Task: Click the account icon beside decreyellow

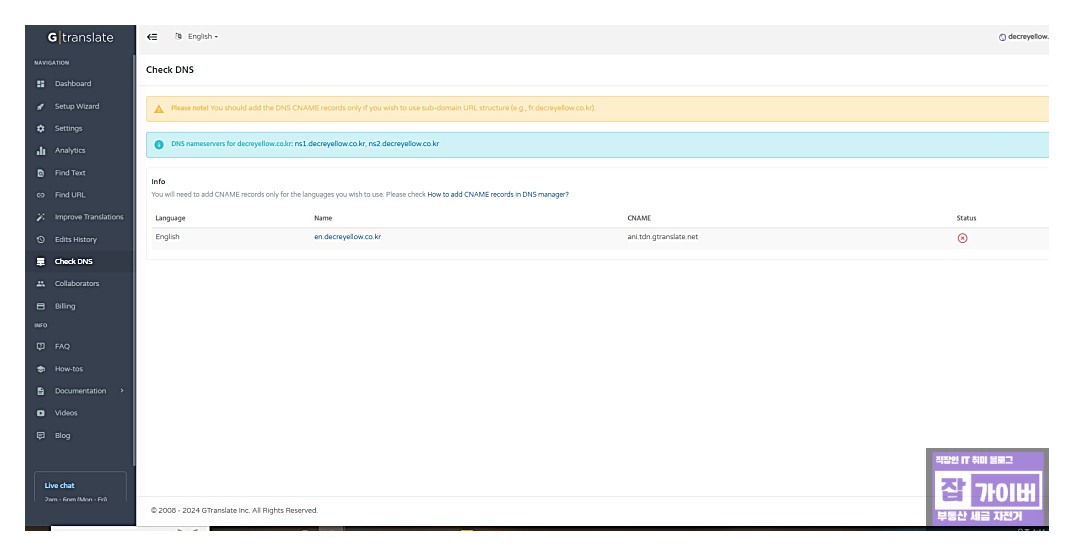Action: coord(1002,37)
